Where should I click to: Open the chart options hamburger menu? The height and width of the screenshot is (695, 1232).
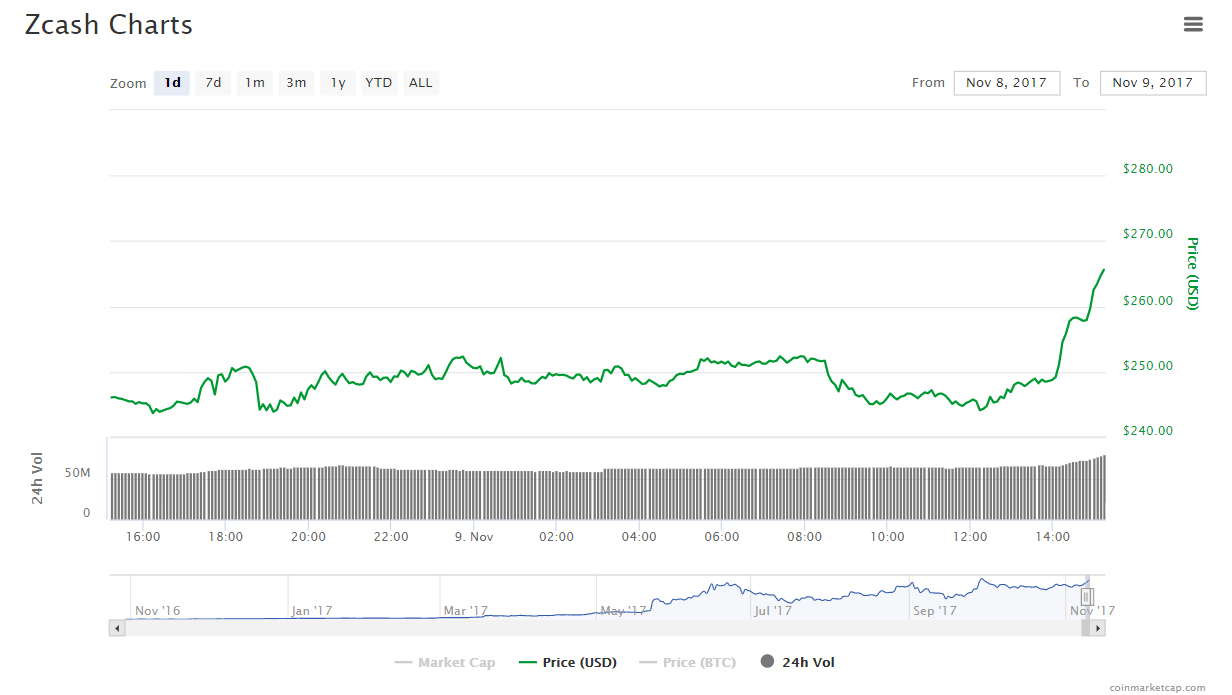click(1194, 24)
